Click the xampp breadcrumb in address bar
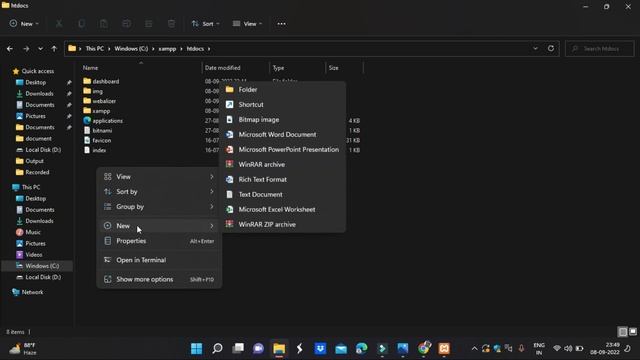 click(167, 49)
